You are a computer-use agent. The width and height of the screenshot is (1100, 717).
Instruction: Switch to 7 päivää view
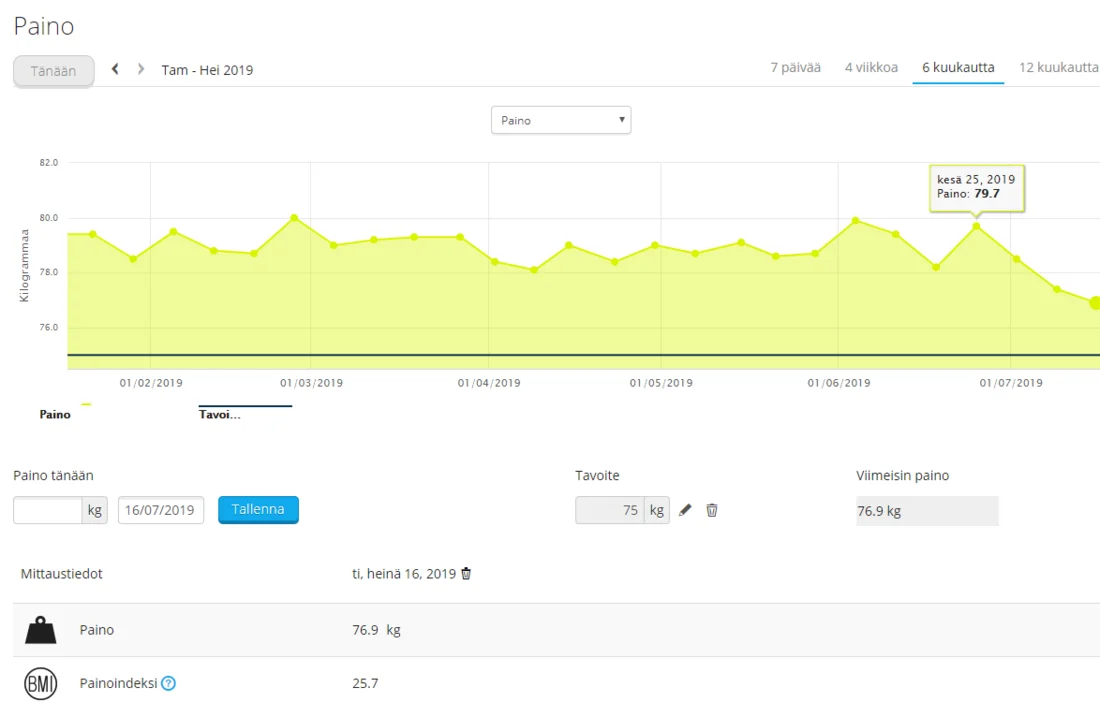(795, 68)
